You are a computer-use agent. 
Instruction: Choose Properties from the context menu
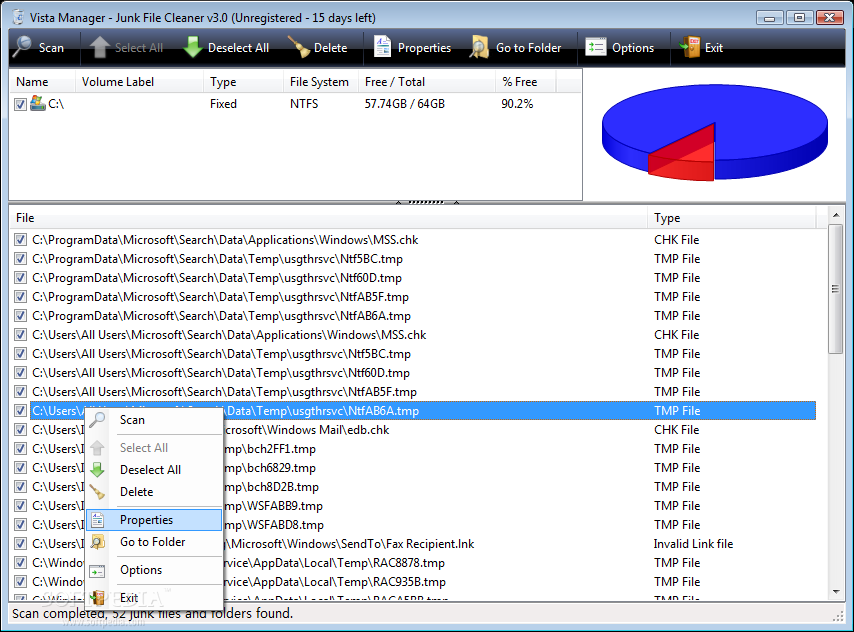(154, 520)
